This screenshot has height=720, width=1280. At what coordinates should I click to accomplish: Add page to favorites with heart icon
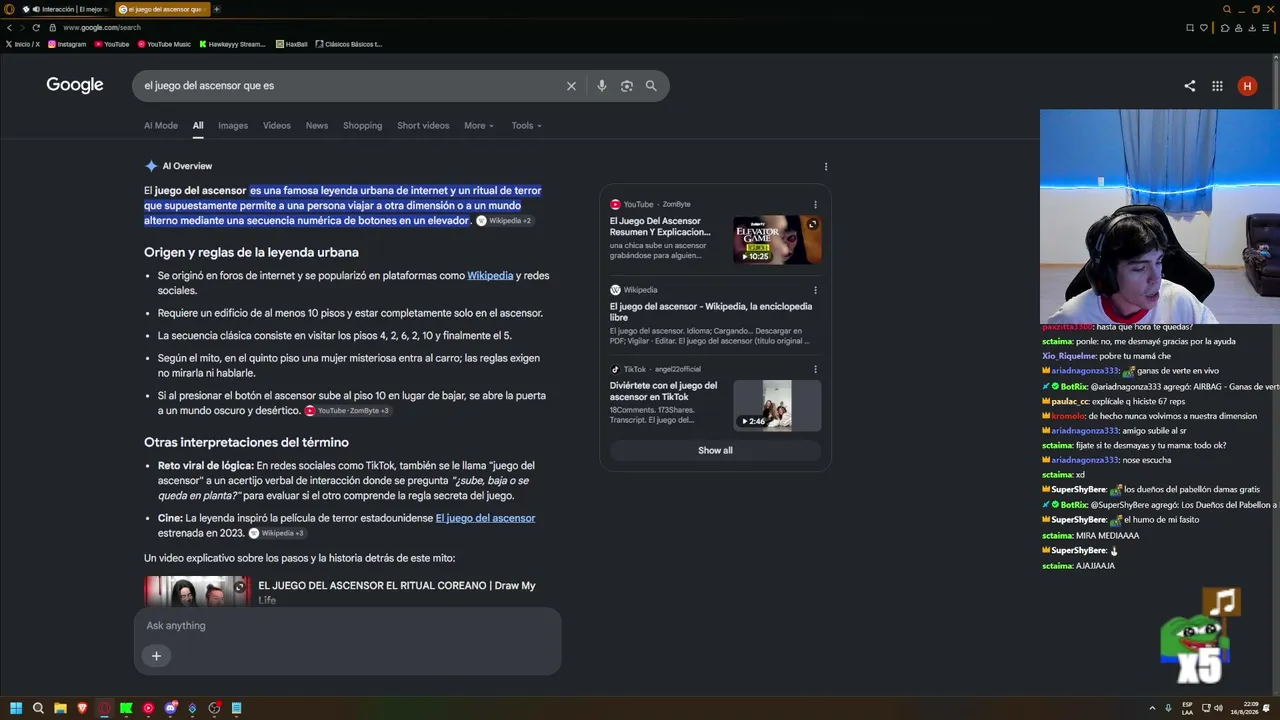1205,27
